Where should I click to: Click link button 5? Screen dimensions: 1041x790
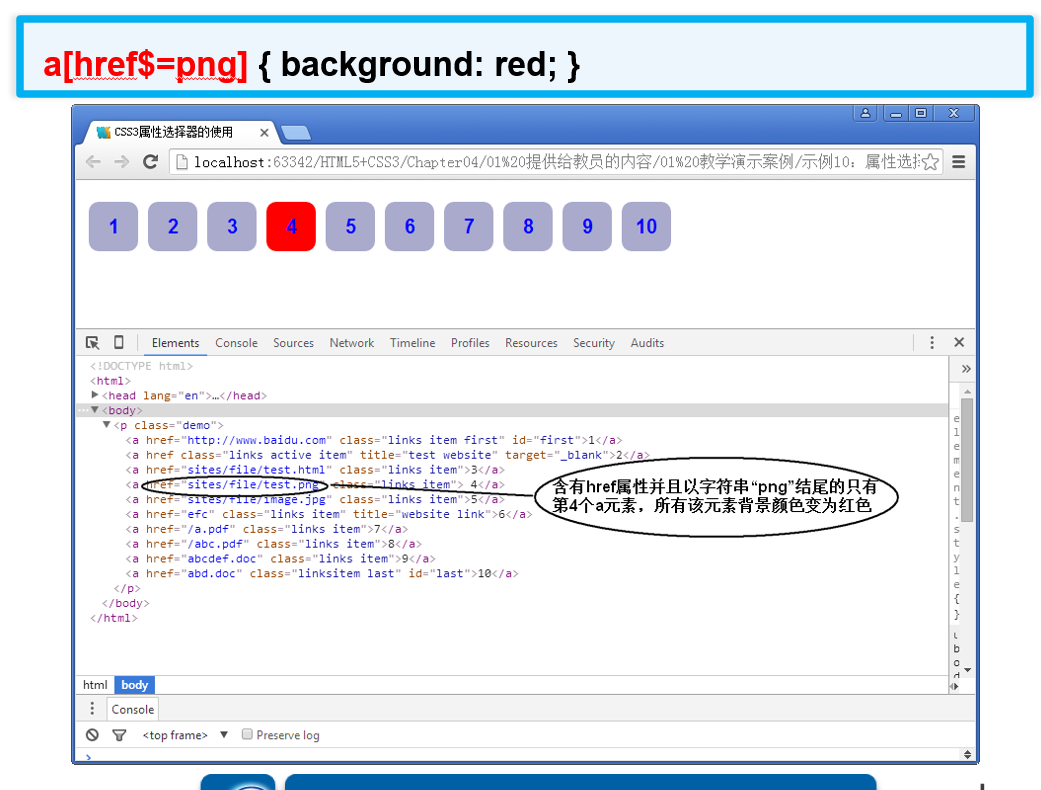pos(351,226)
